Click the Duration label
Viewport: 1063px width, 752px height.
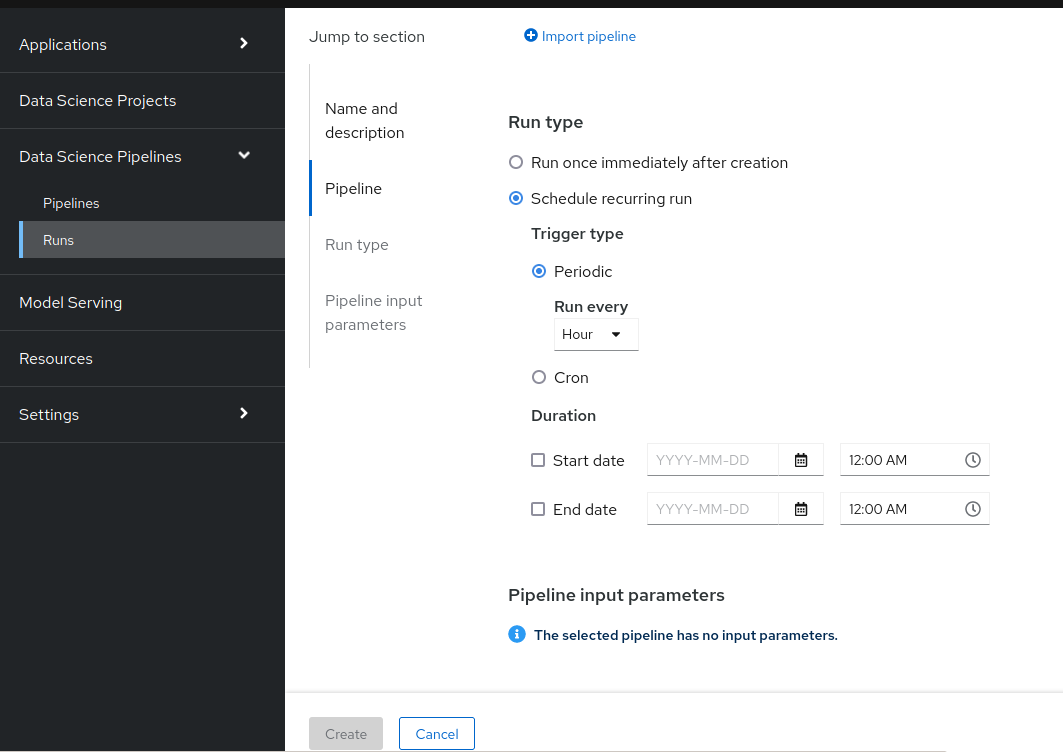(x=563, y=416)
